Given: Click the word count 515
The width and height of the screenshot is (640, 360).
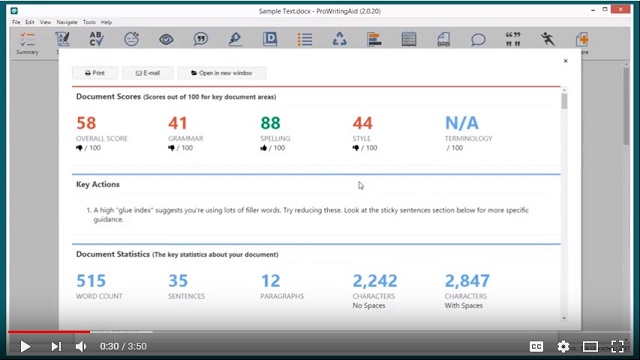Looking at the screenshot, I should [91, 281].
